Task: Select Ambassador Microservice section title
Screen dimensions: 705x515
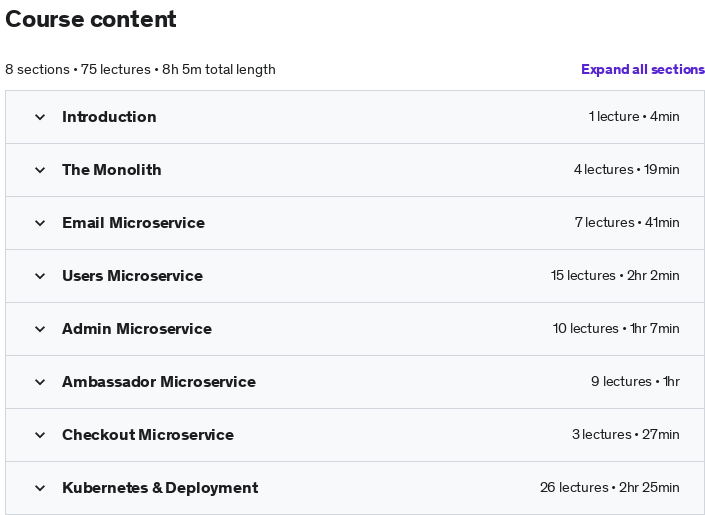Action: pyautogui.click(x=159, y=382)
